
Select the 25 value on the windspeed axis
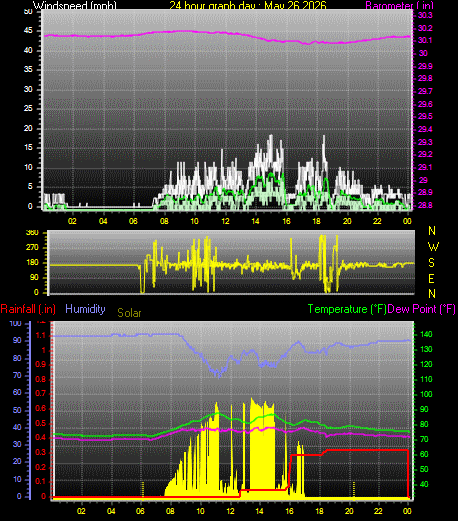point(28,108)
